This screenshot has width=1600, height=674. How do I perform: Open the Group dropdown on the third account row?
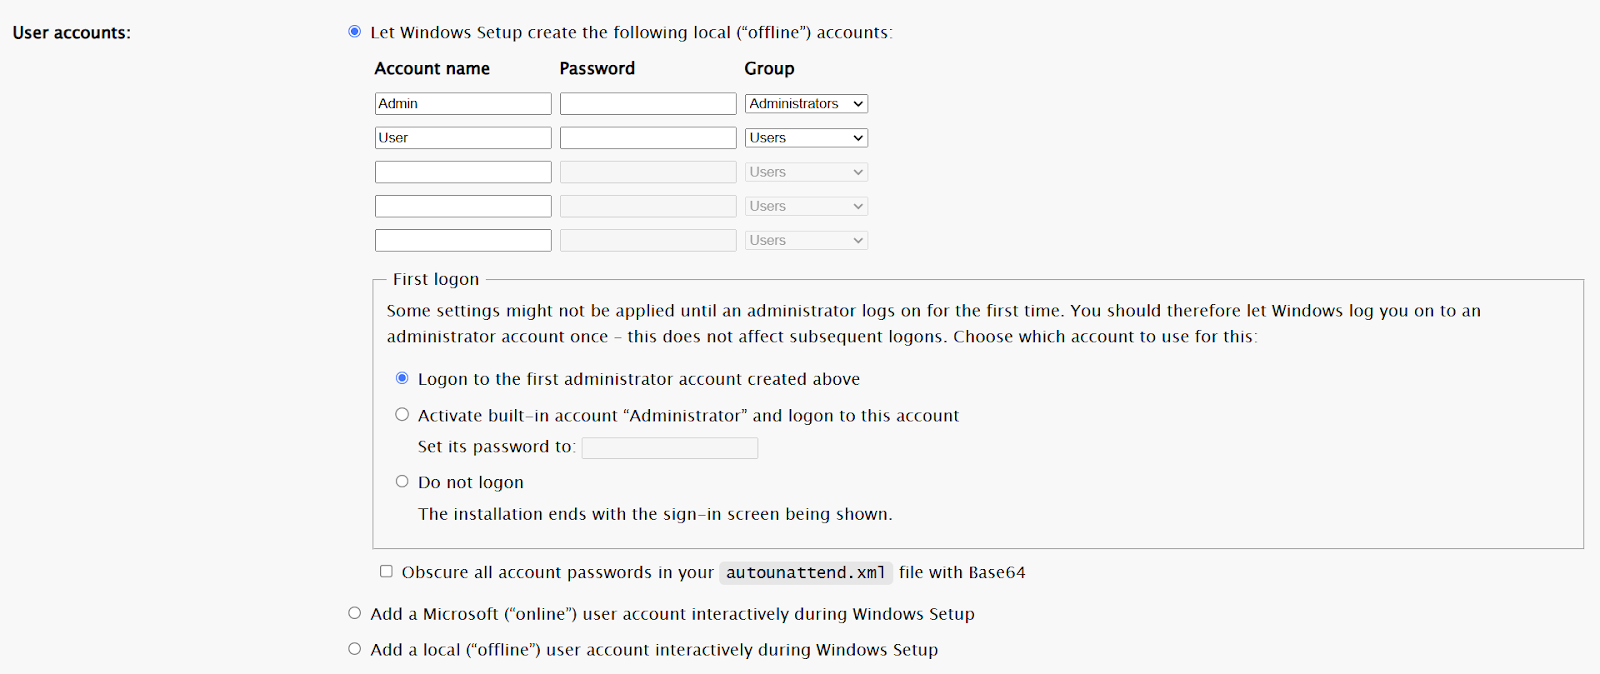tap(805, 171)
